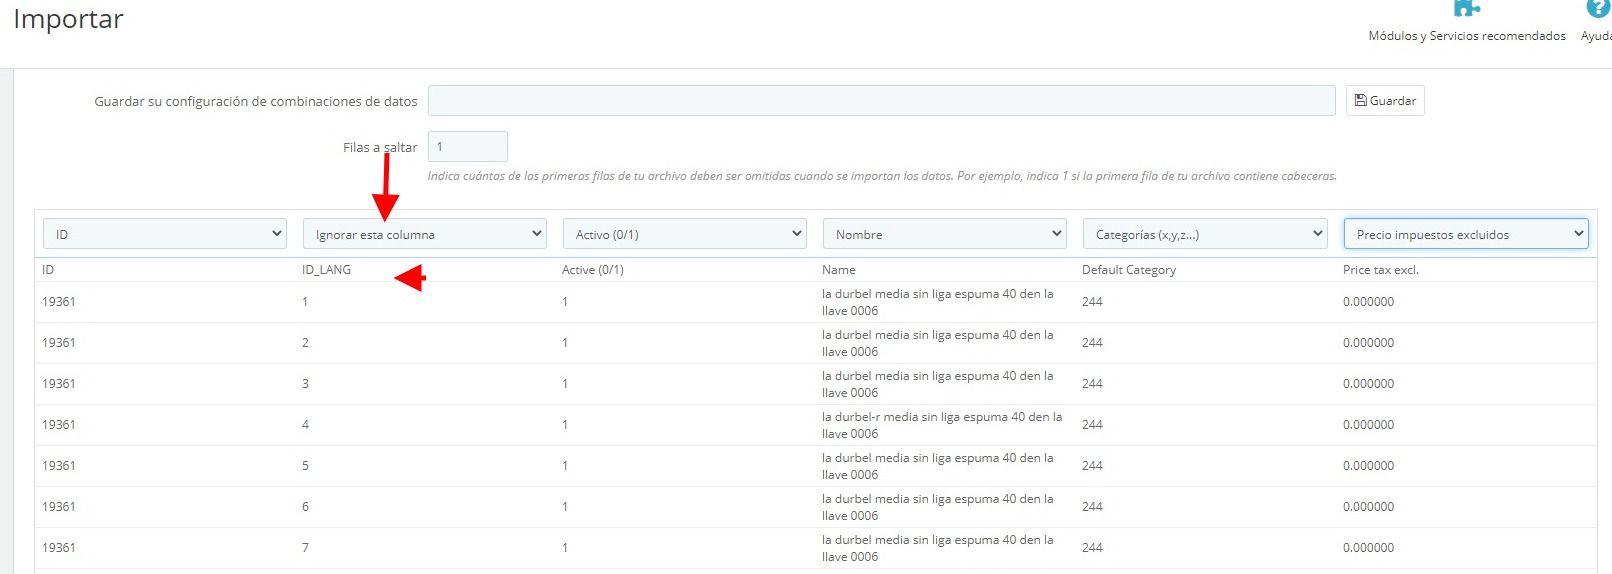Select the row with ID_LANG 7
This screenshot has width=1612, height=574.
coord(815,548)
